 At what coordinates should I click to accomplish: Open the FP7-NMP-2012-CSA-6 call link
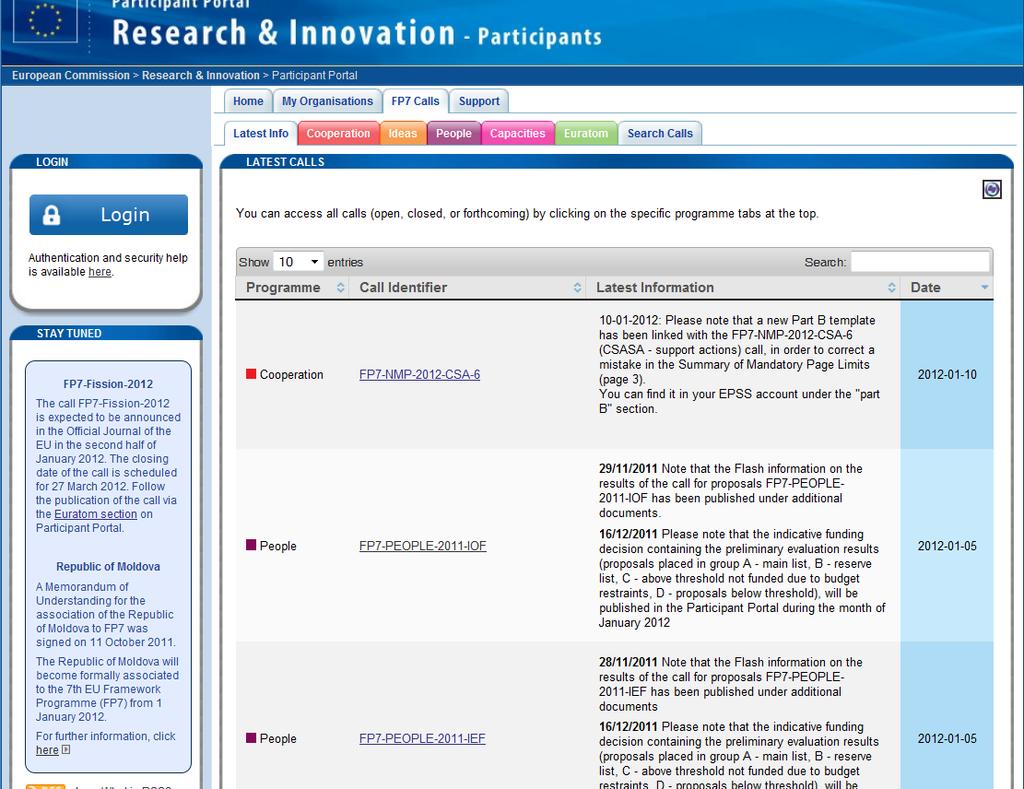tap(419, 374)
